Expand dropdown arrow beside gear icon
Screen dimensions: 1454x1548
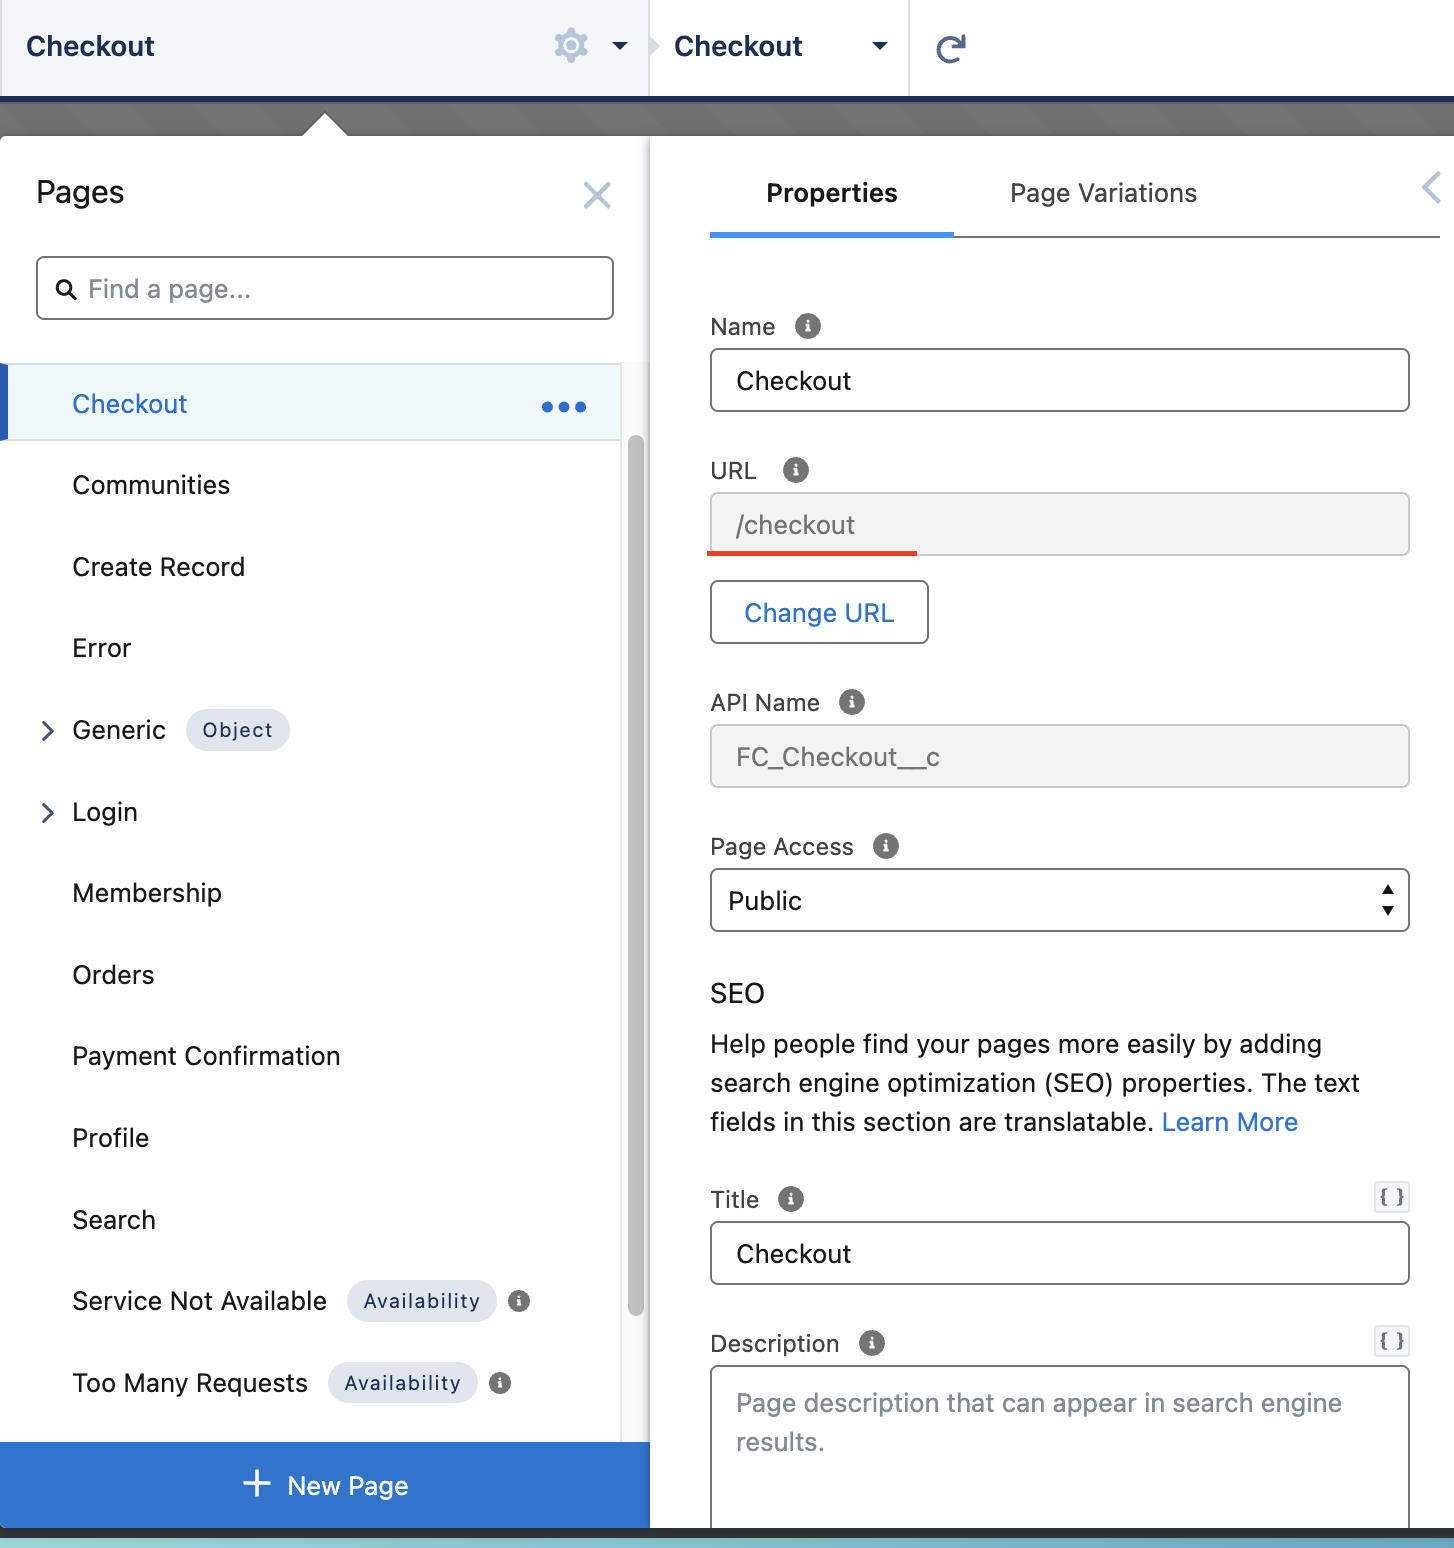tap(620, 46)
